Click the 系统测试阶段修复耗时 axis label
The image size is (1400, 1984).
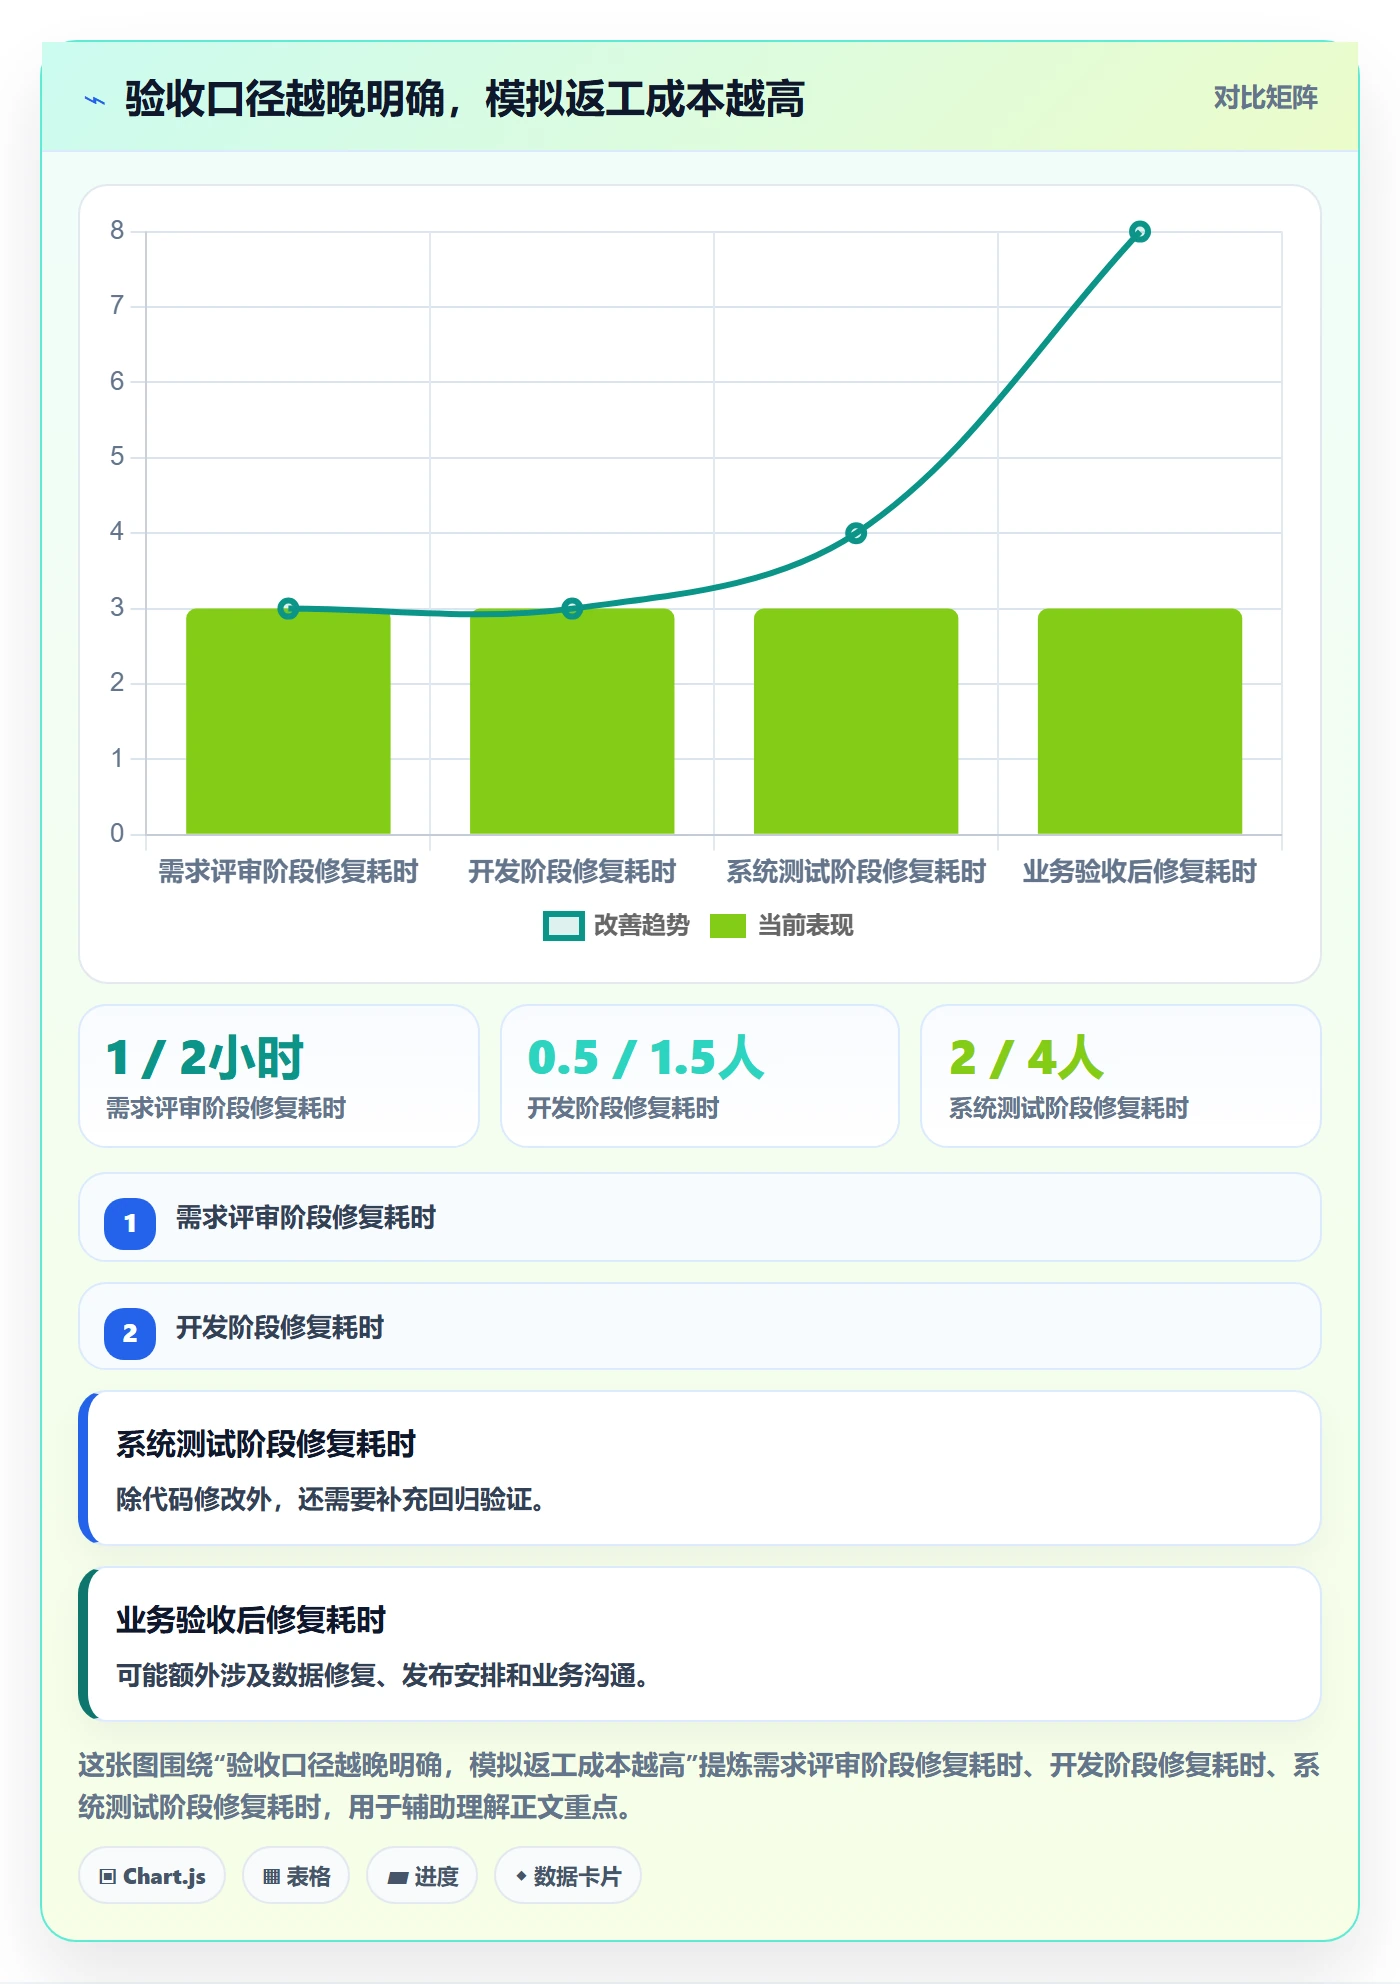click(856, 872)
